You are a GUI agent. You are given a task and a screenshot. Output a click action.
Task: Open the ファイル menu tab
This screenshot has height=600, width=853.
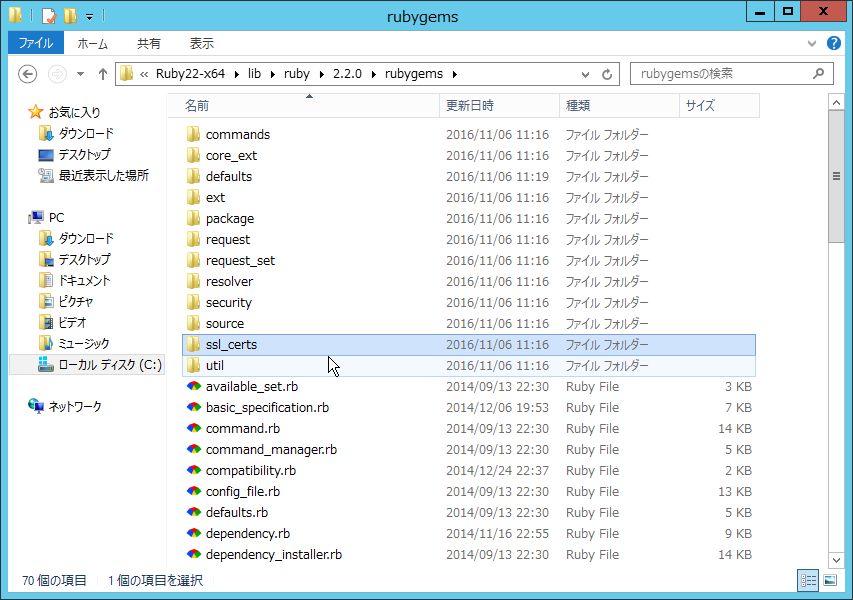[x=36, y=43]
